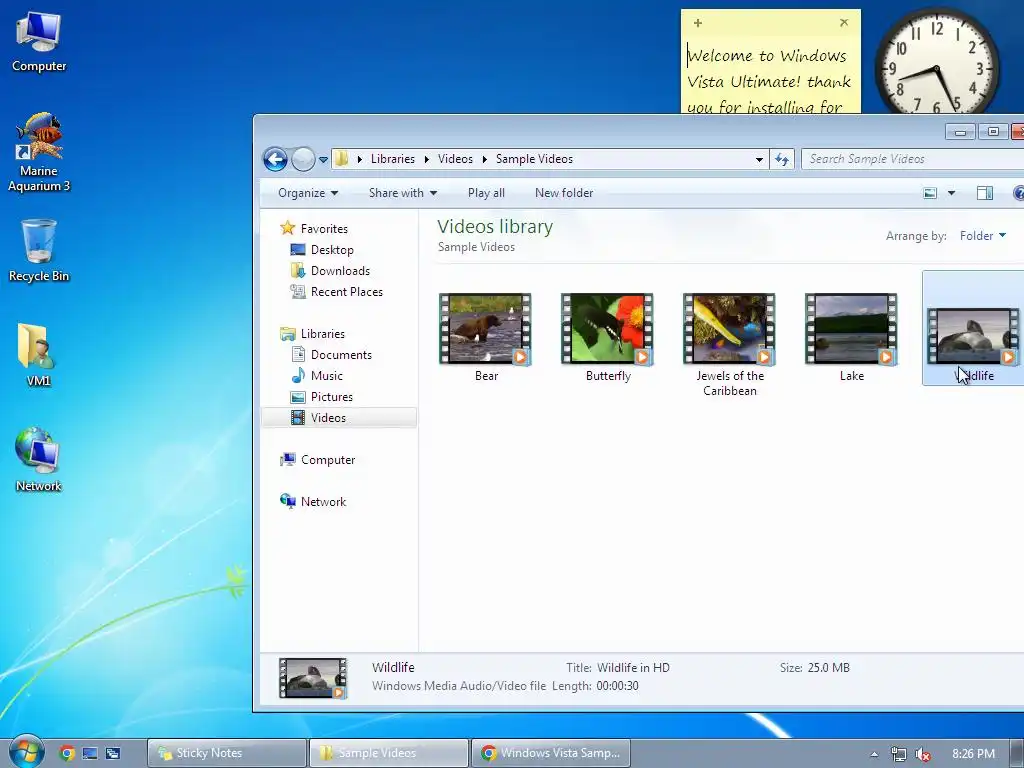Select Libraries in the navigation pane
Viewport: 1024px width, 768px height.
323,334
